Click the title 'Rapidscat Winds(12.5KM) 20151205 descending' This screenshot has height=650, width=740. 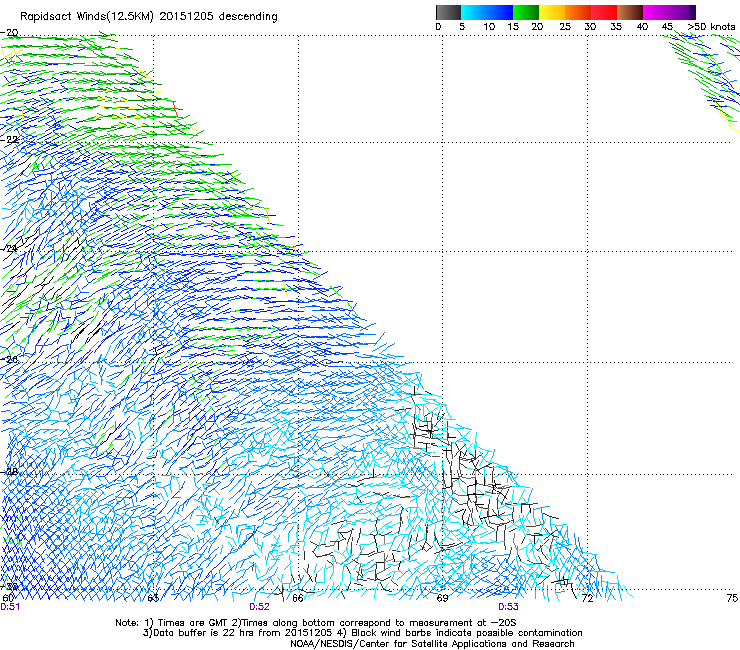(149, 17)
